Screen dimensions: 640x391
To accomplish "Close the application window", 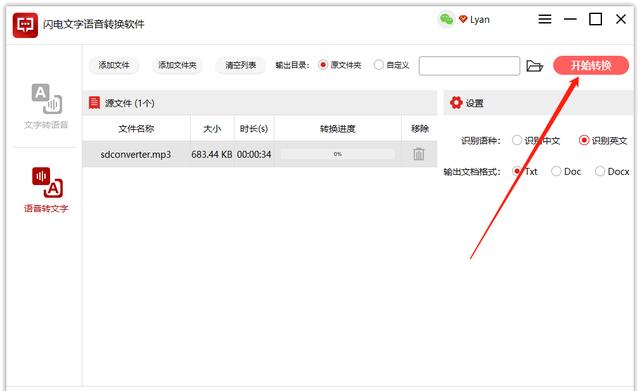I will pos(621,19).
